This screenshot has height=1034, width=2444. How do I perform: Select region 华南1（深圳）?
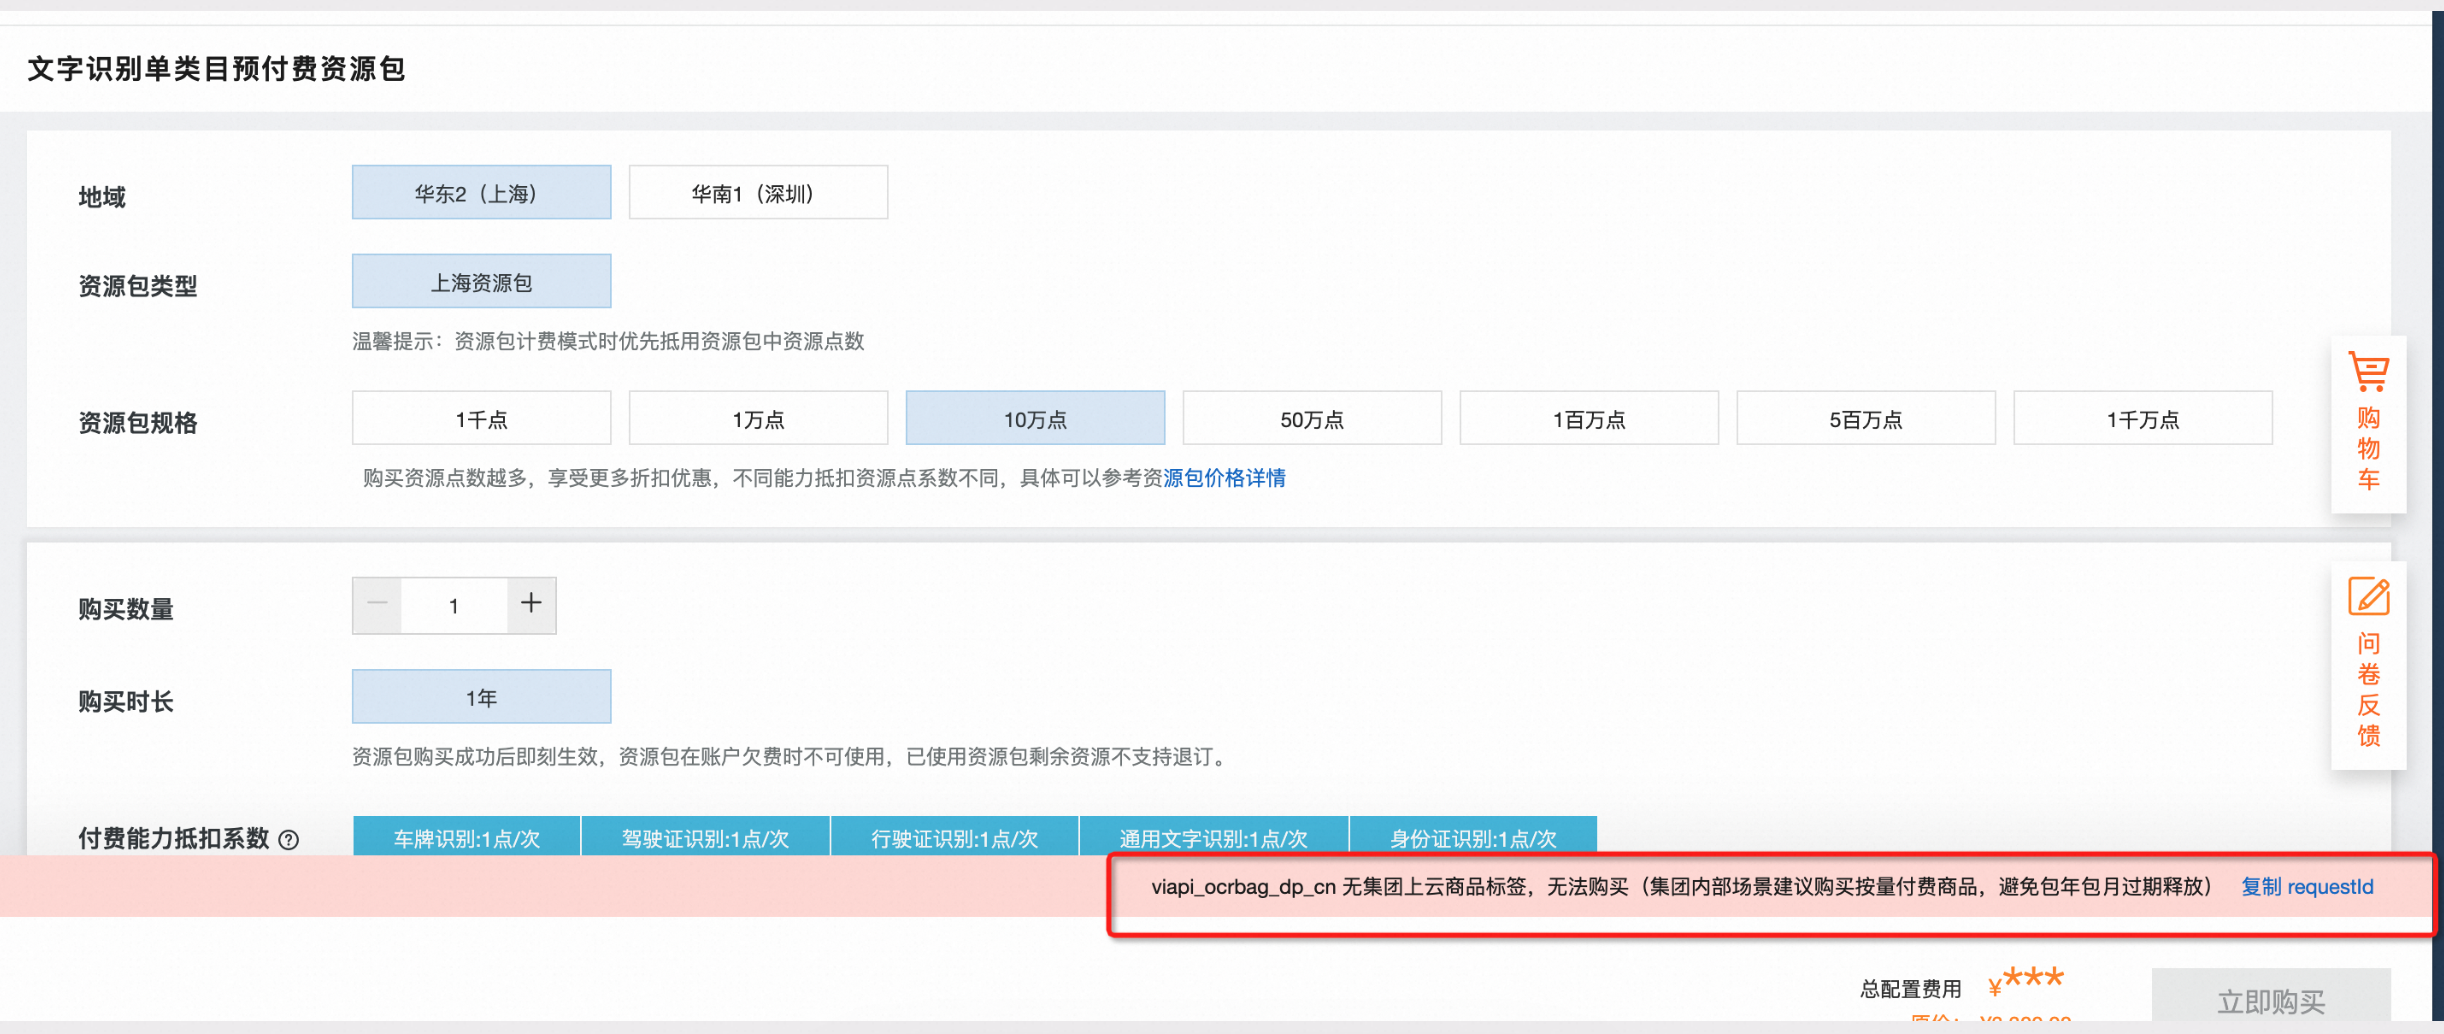pos(758,193)
